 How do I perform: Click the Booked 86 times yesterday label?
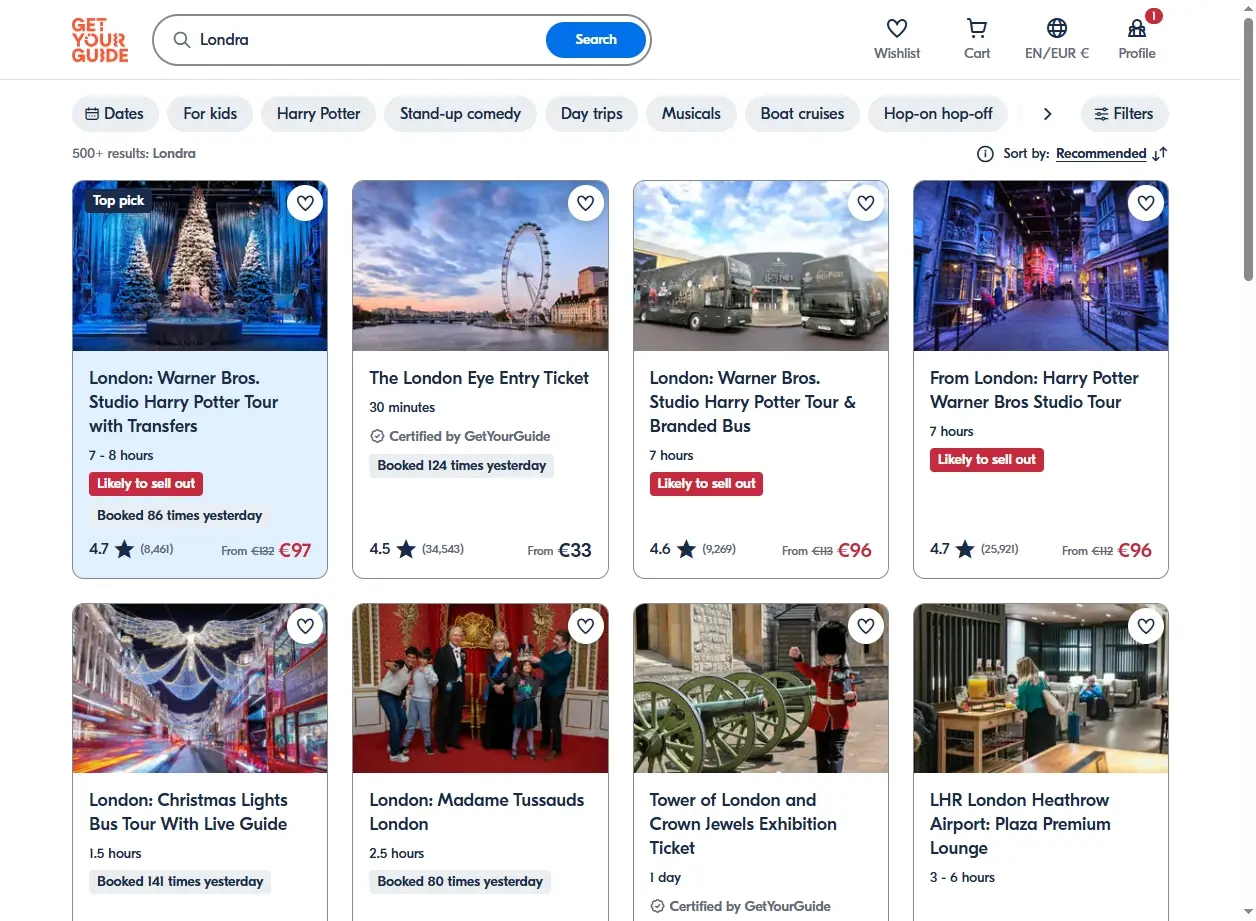click(x=180, y=516)
